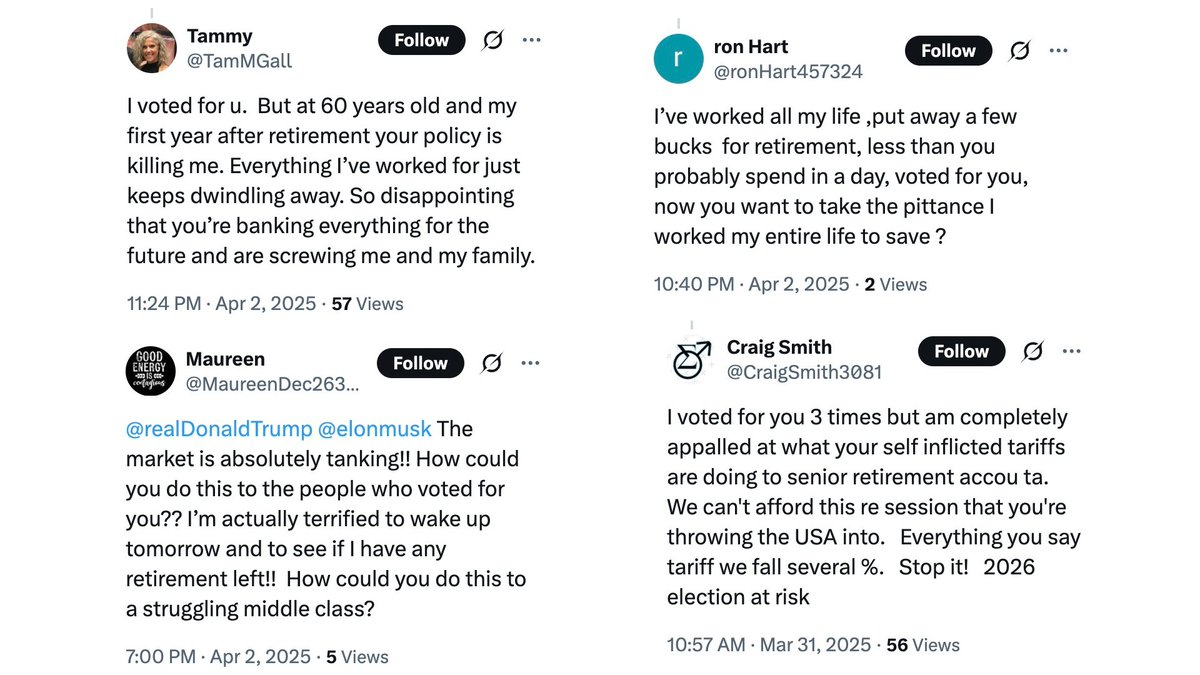Open more options on Maureen's tweet
The image size is (1200, 675).
coord(531,363)
